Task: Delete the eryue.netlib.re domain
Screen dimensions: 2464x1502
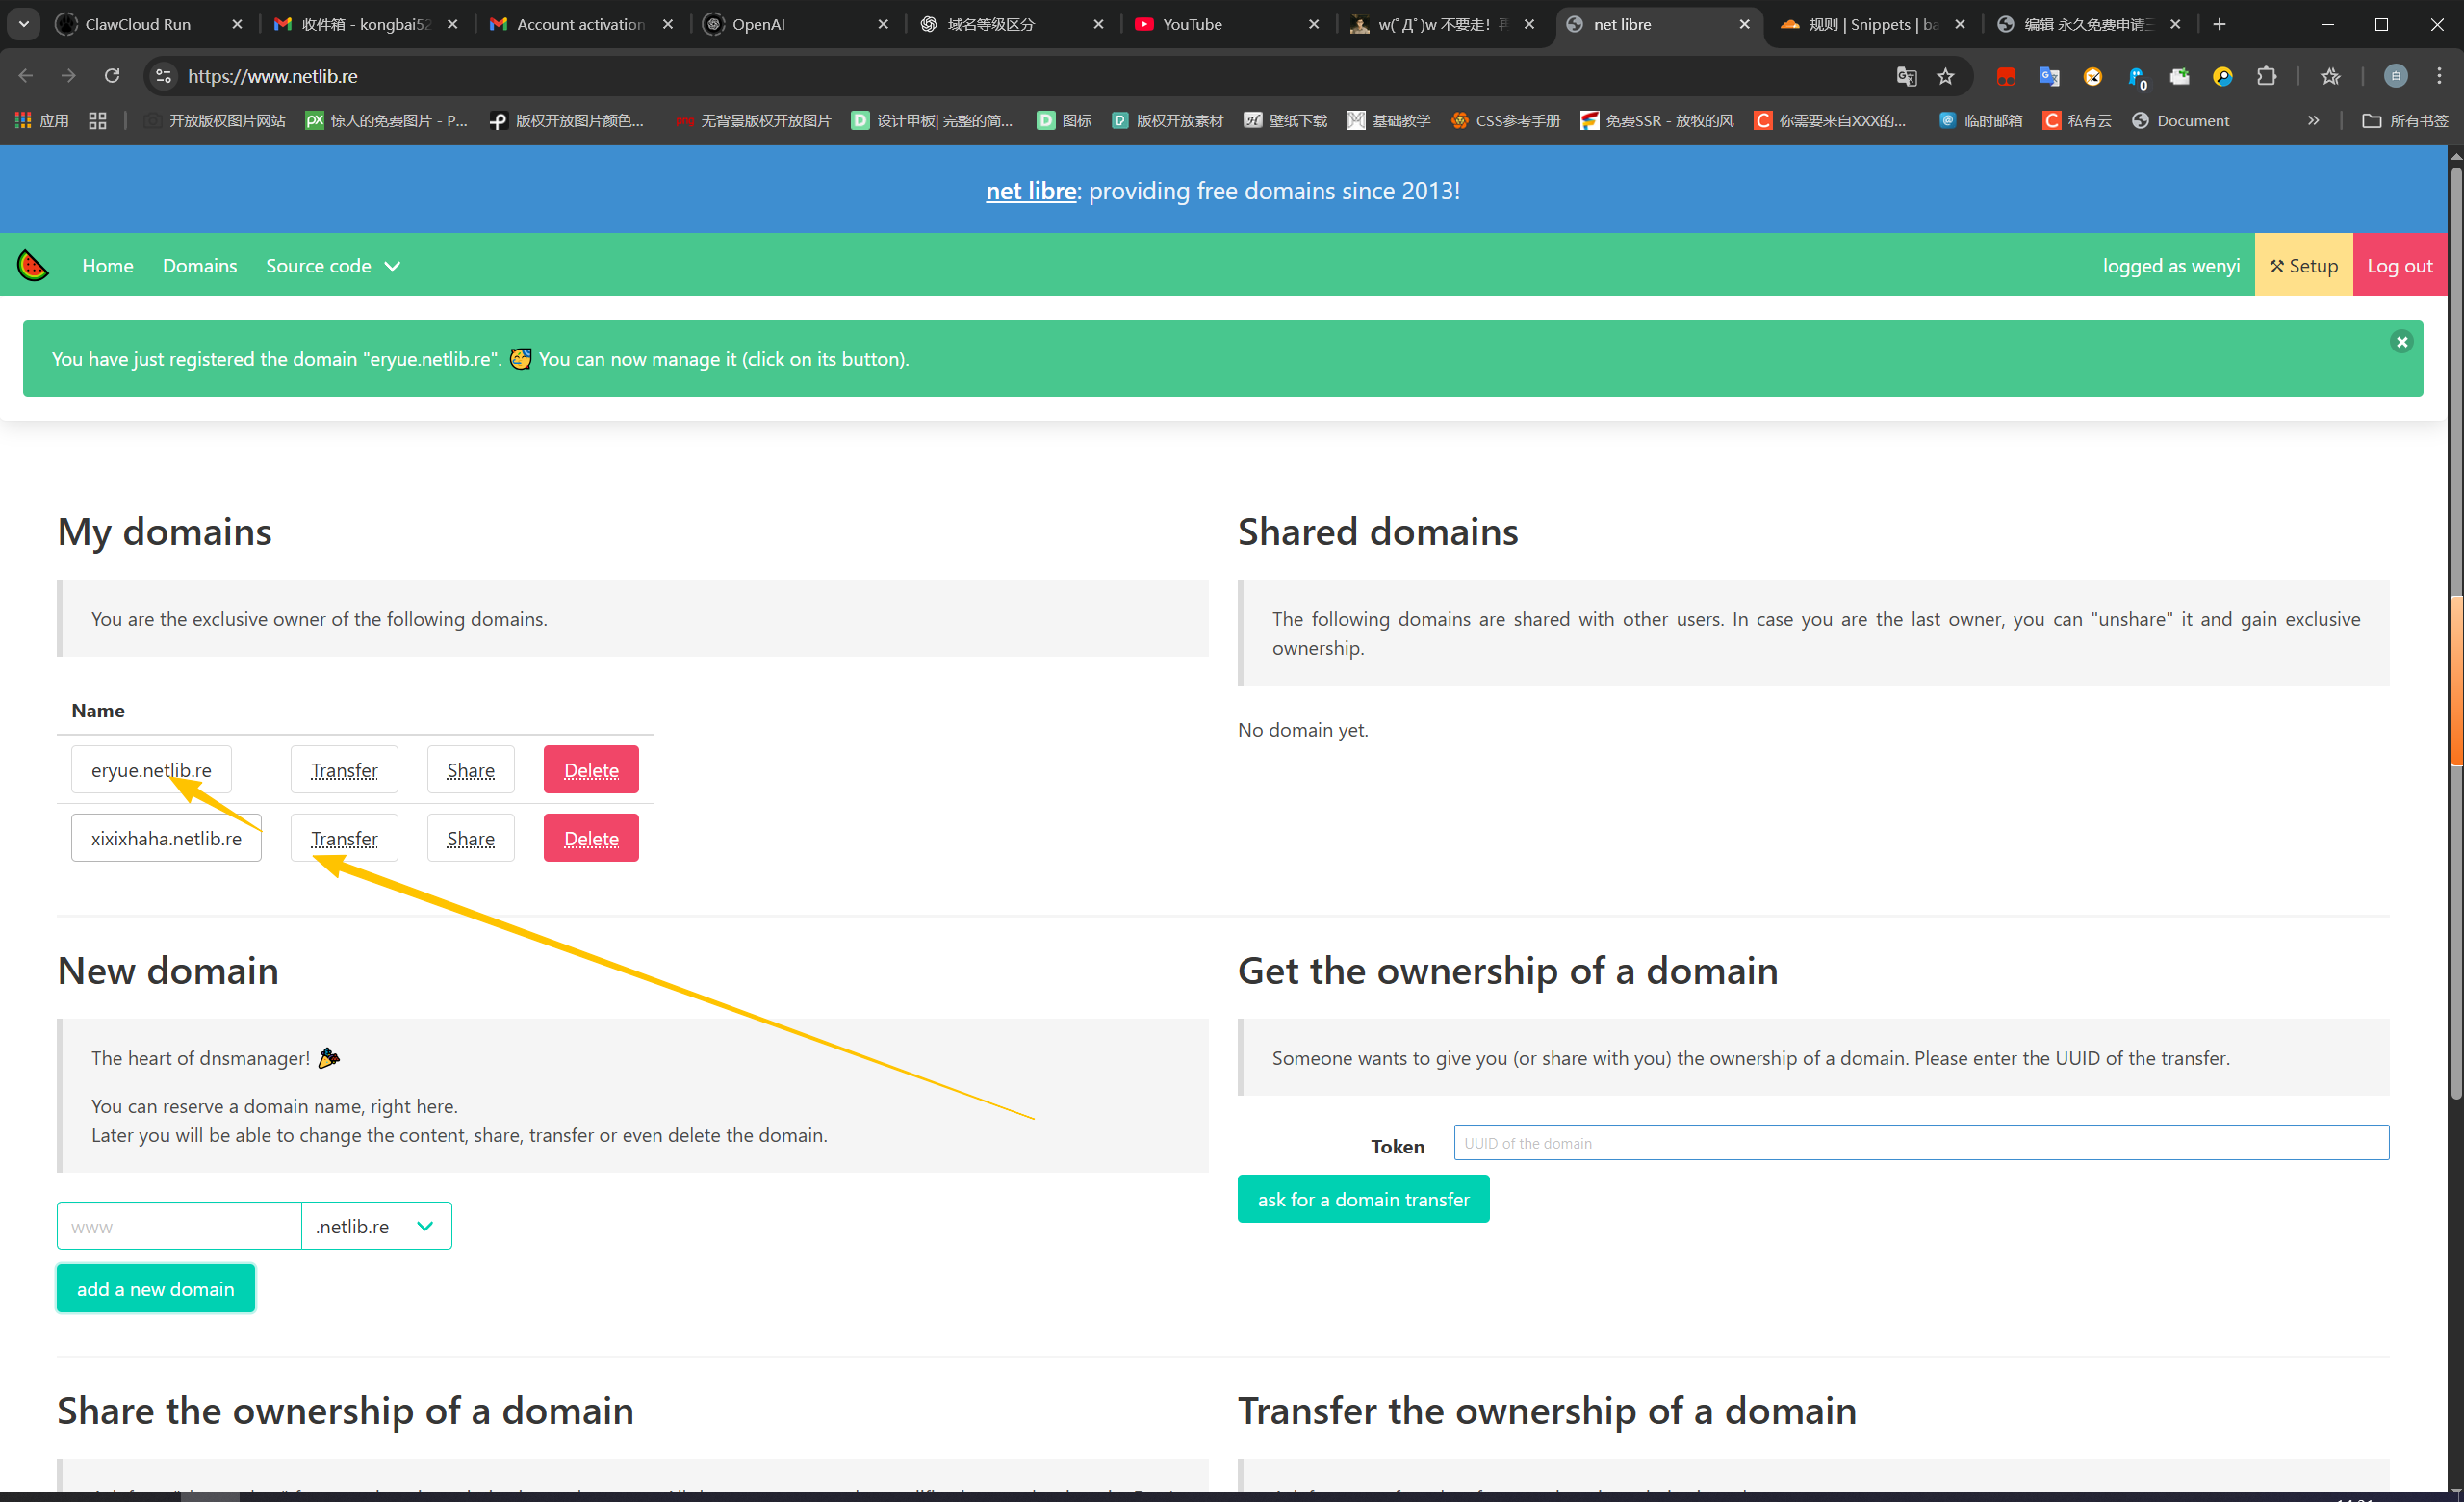Action: pyautogui.click(x=590, y=770)
